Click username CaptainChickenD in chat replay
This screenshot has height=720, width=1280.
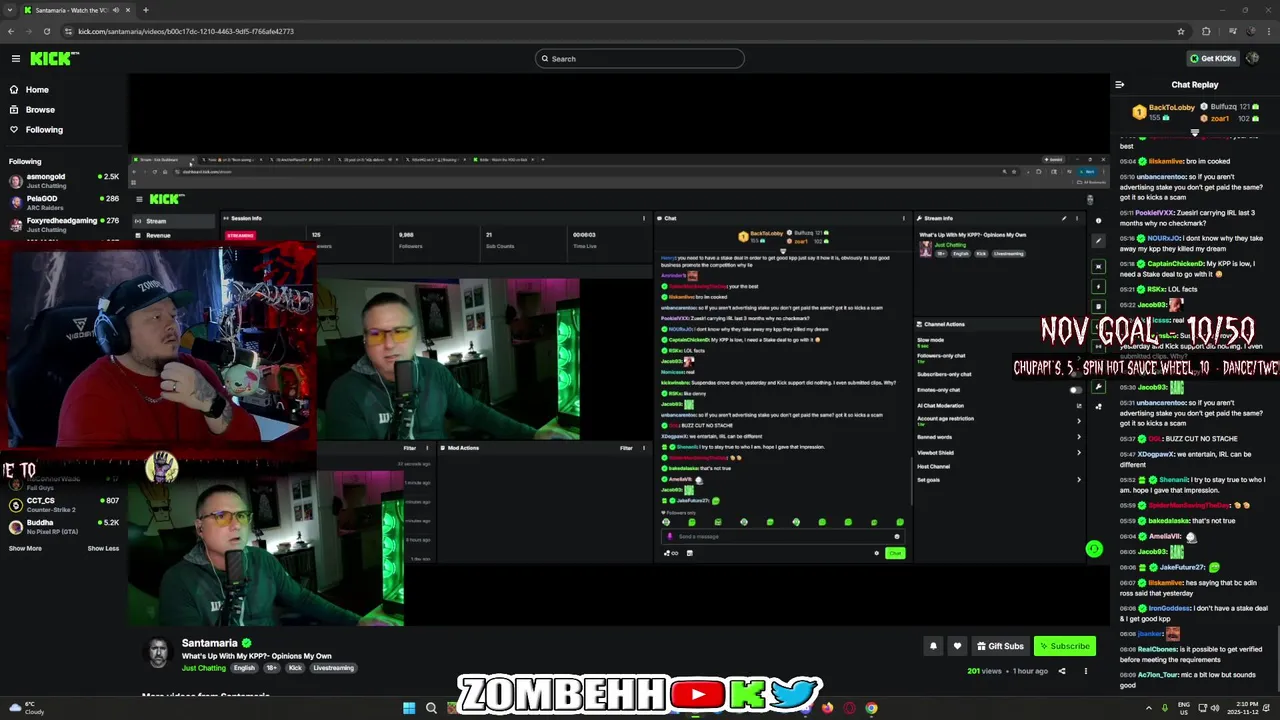1177,264
